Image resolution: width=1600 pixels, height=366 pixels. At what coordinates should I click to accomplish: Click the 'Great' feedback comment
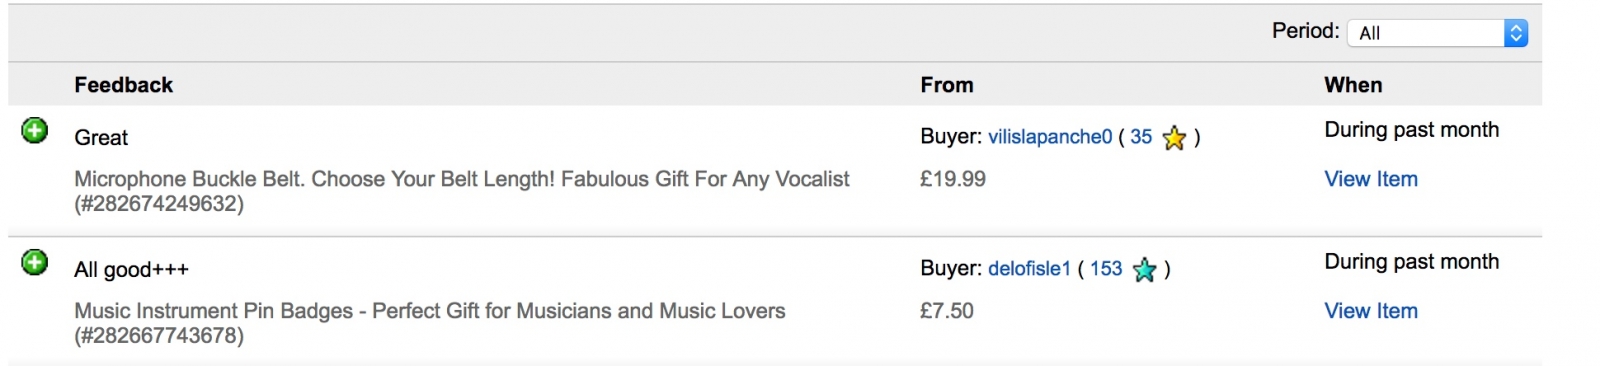(101, 138)
